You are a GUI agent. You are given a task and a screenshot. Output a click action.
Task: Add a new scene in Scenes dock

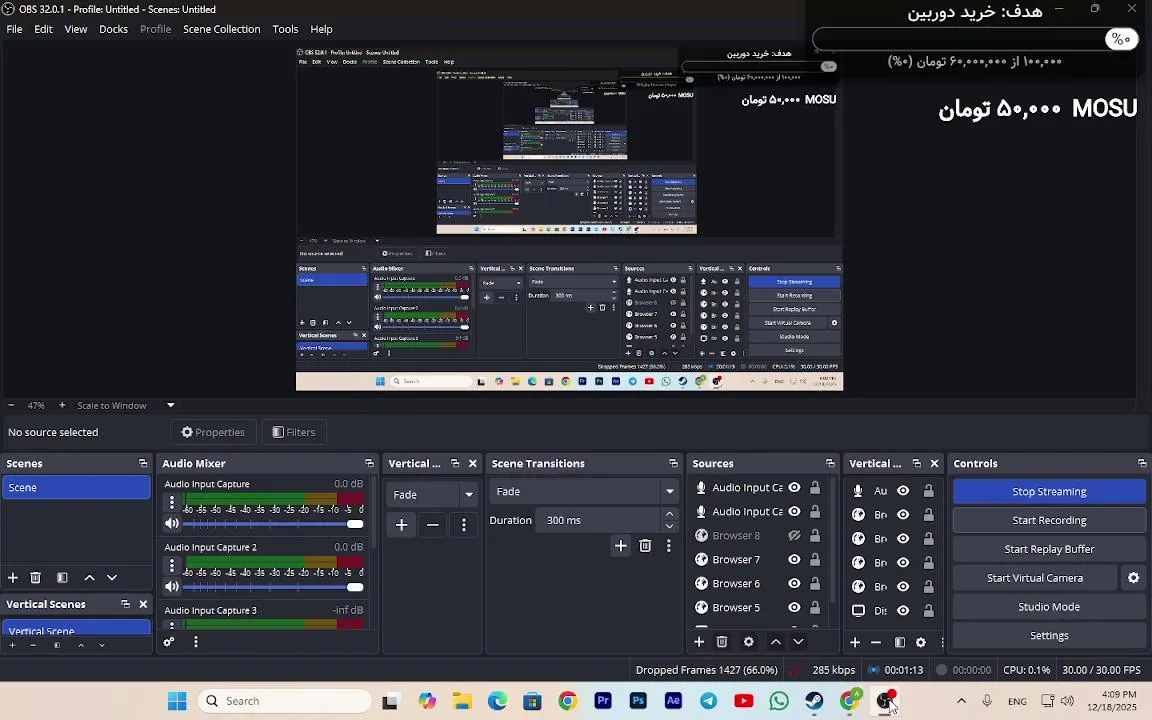[x=12, y=577]
